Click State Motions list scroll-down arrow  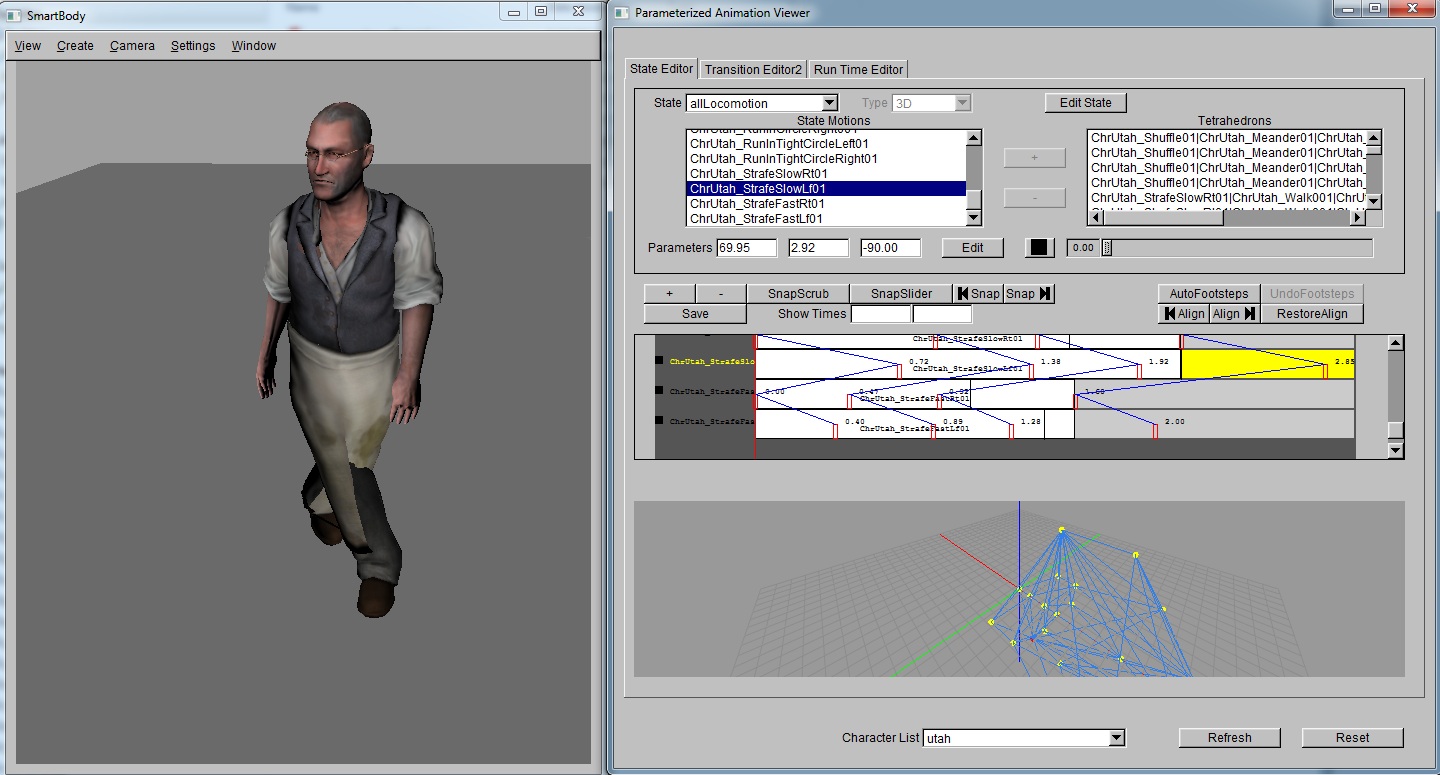tap(974, 218)
